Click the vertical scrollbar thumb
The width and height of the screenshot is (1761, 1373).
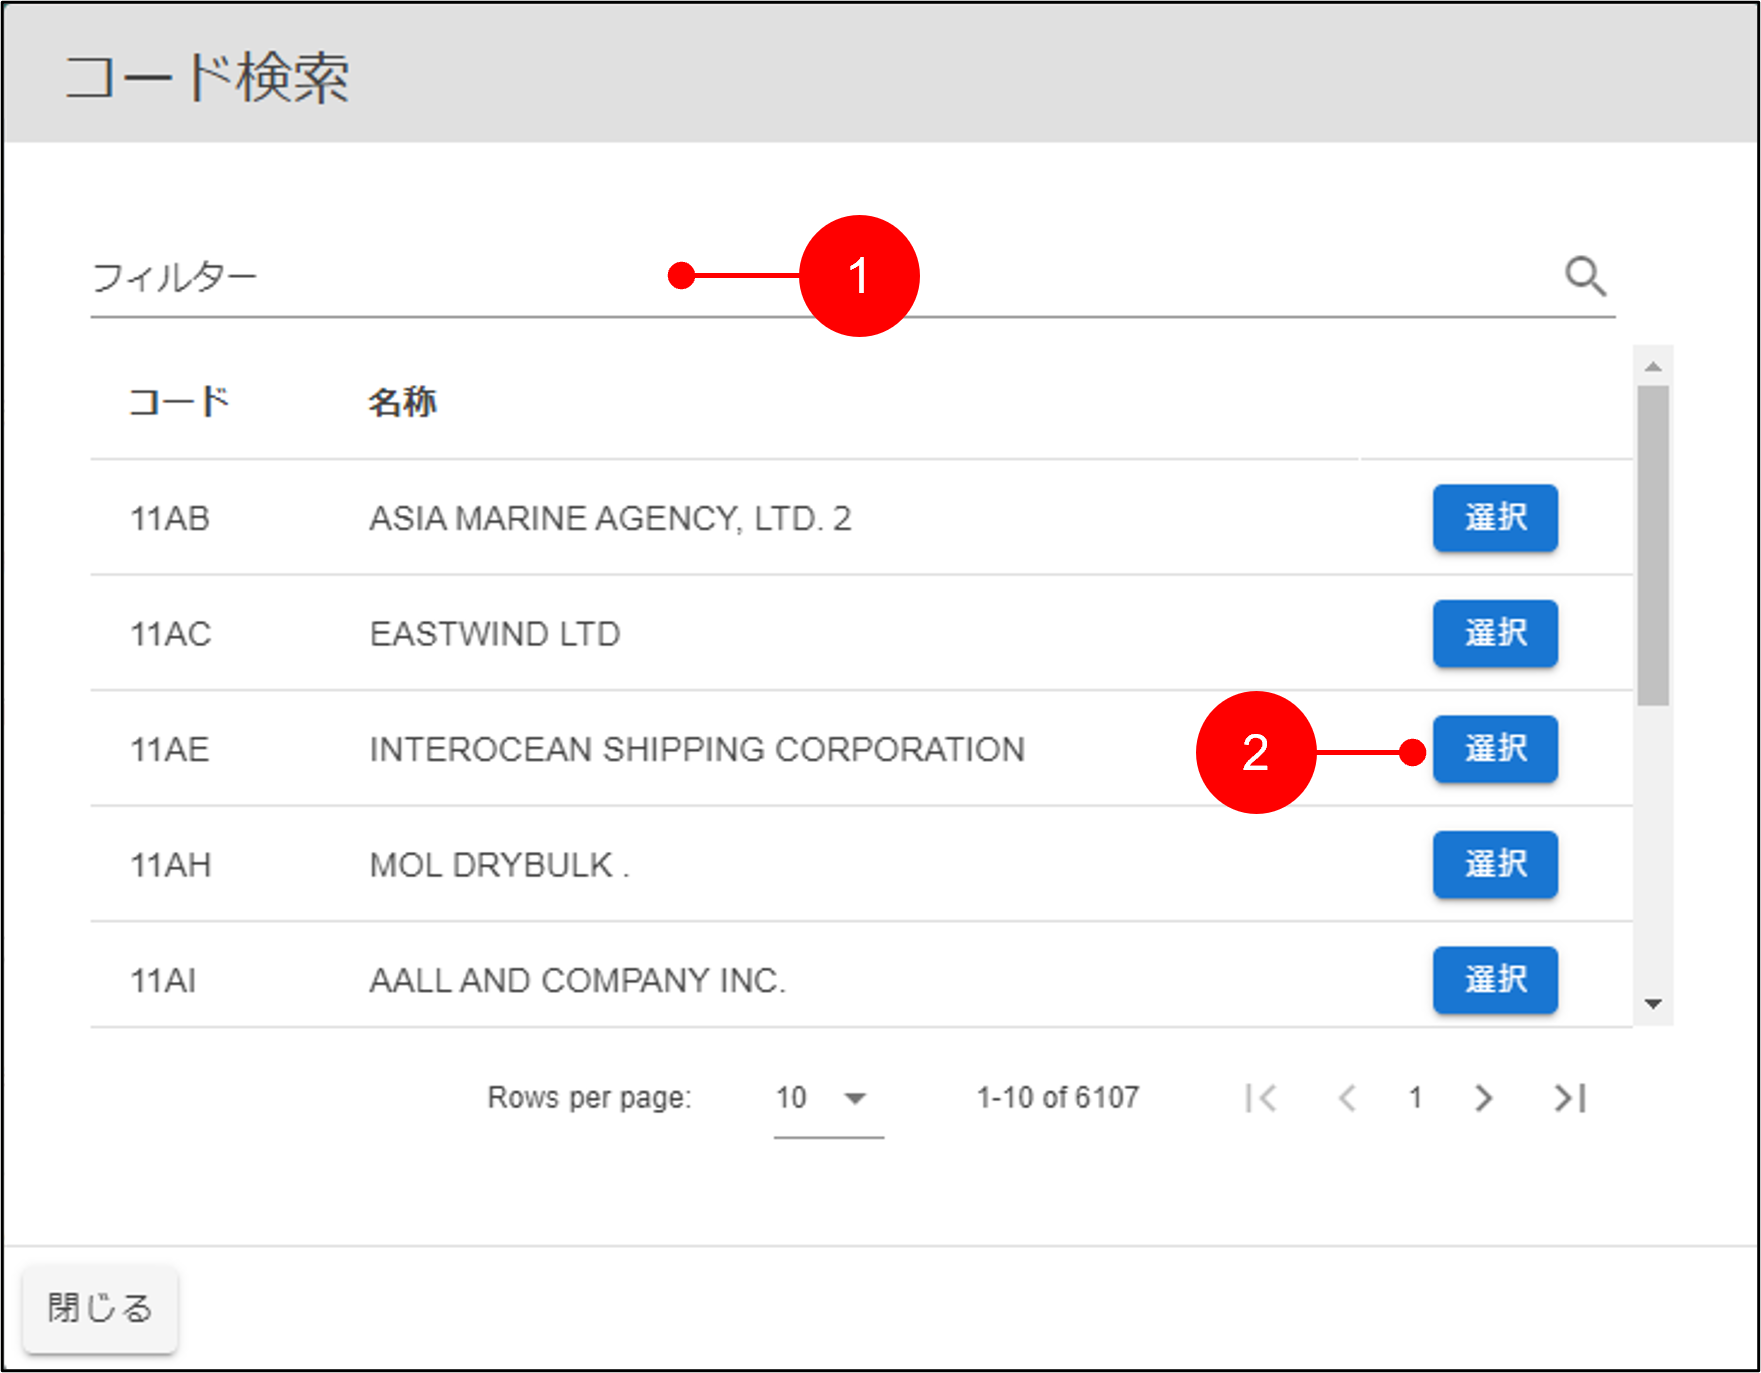coord(1652,545)
